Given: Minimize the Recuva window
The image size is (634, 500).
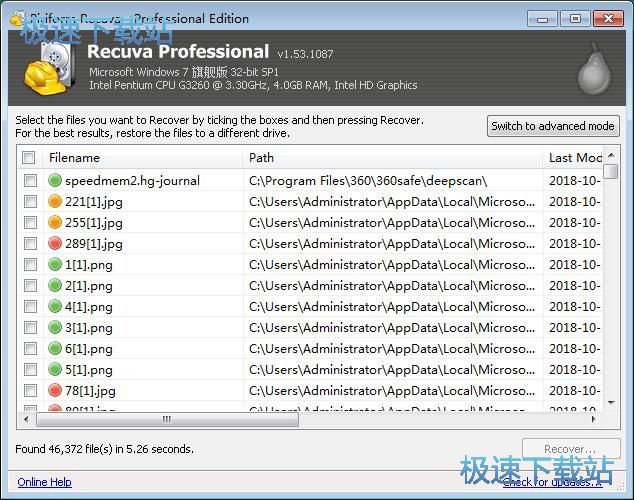Looking at the screenshot, I should [542, 19].
